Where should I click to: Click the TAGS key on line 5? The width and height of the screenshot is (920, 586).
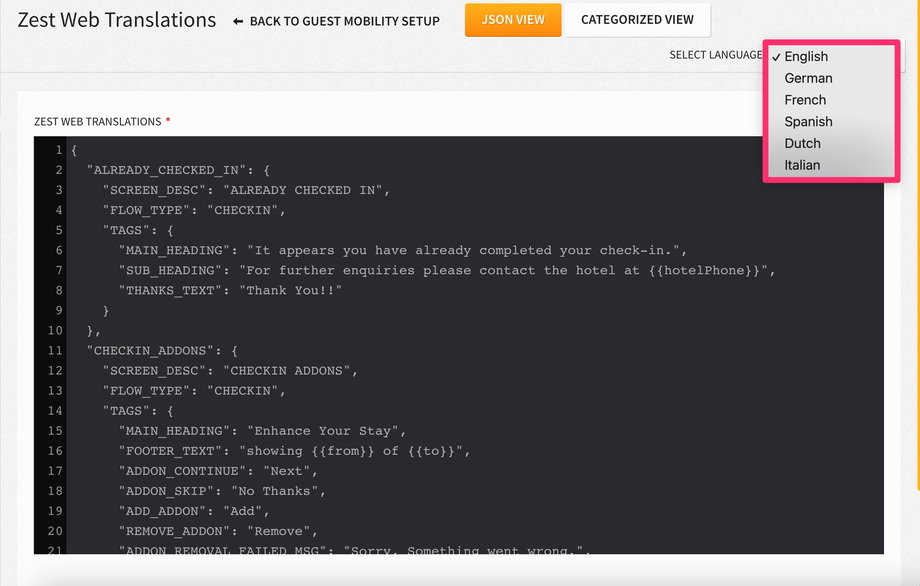(x=126, y=231)
